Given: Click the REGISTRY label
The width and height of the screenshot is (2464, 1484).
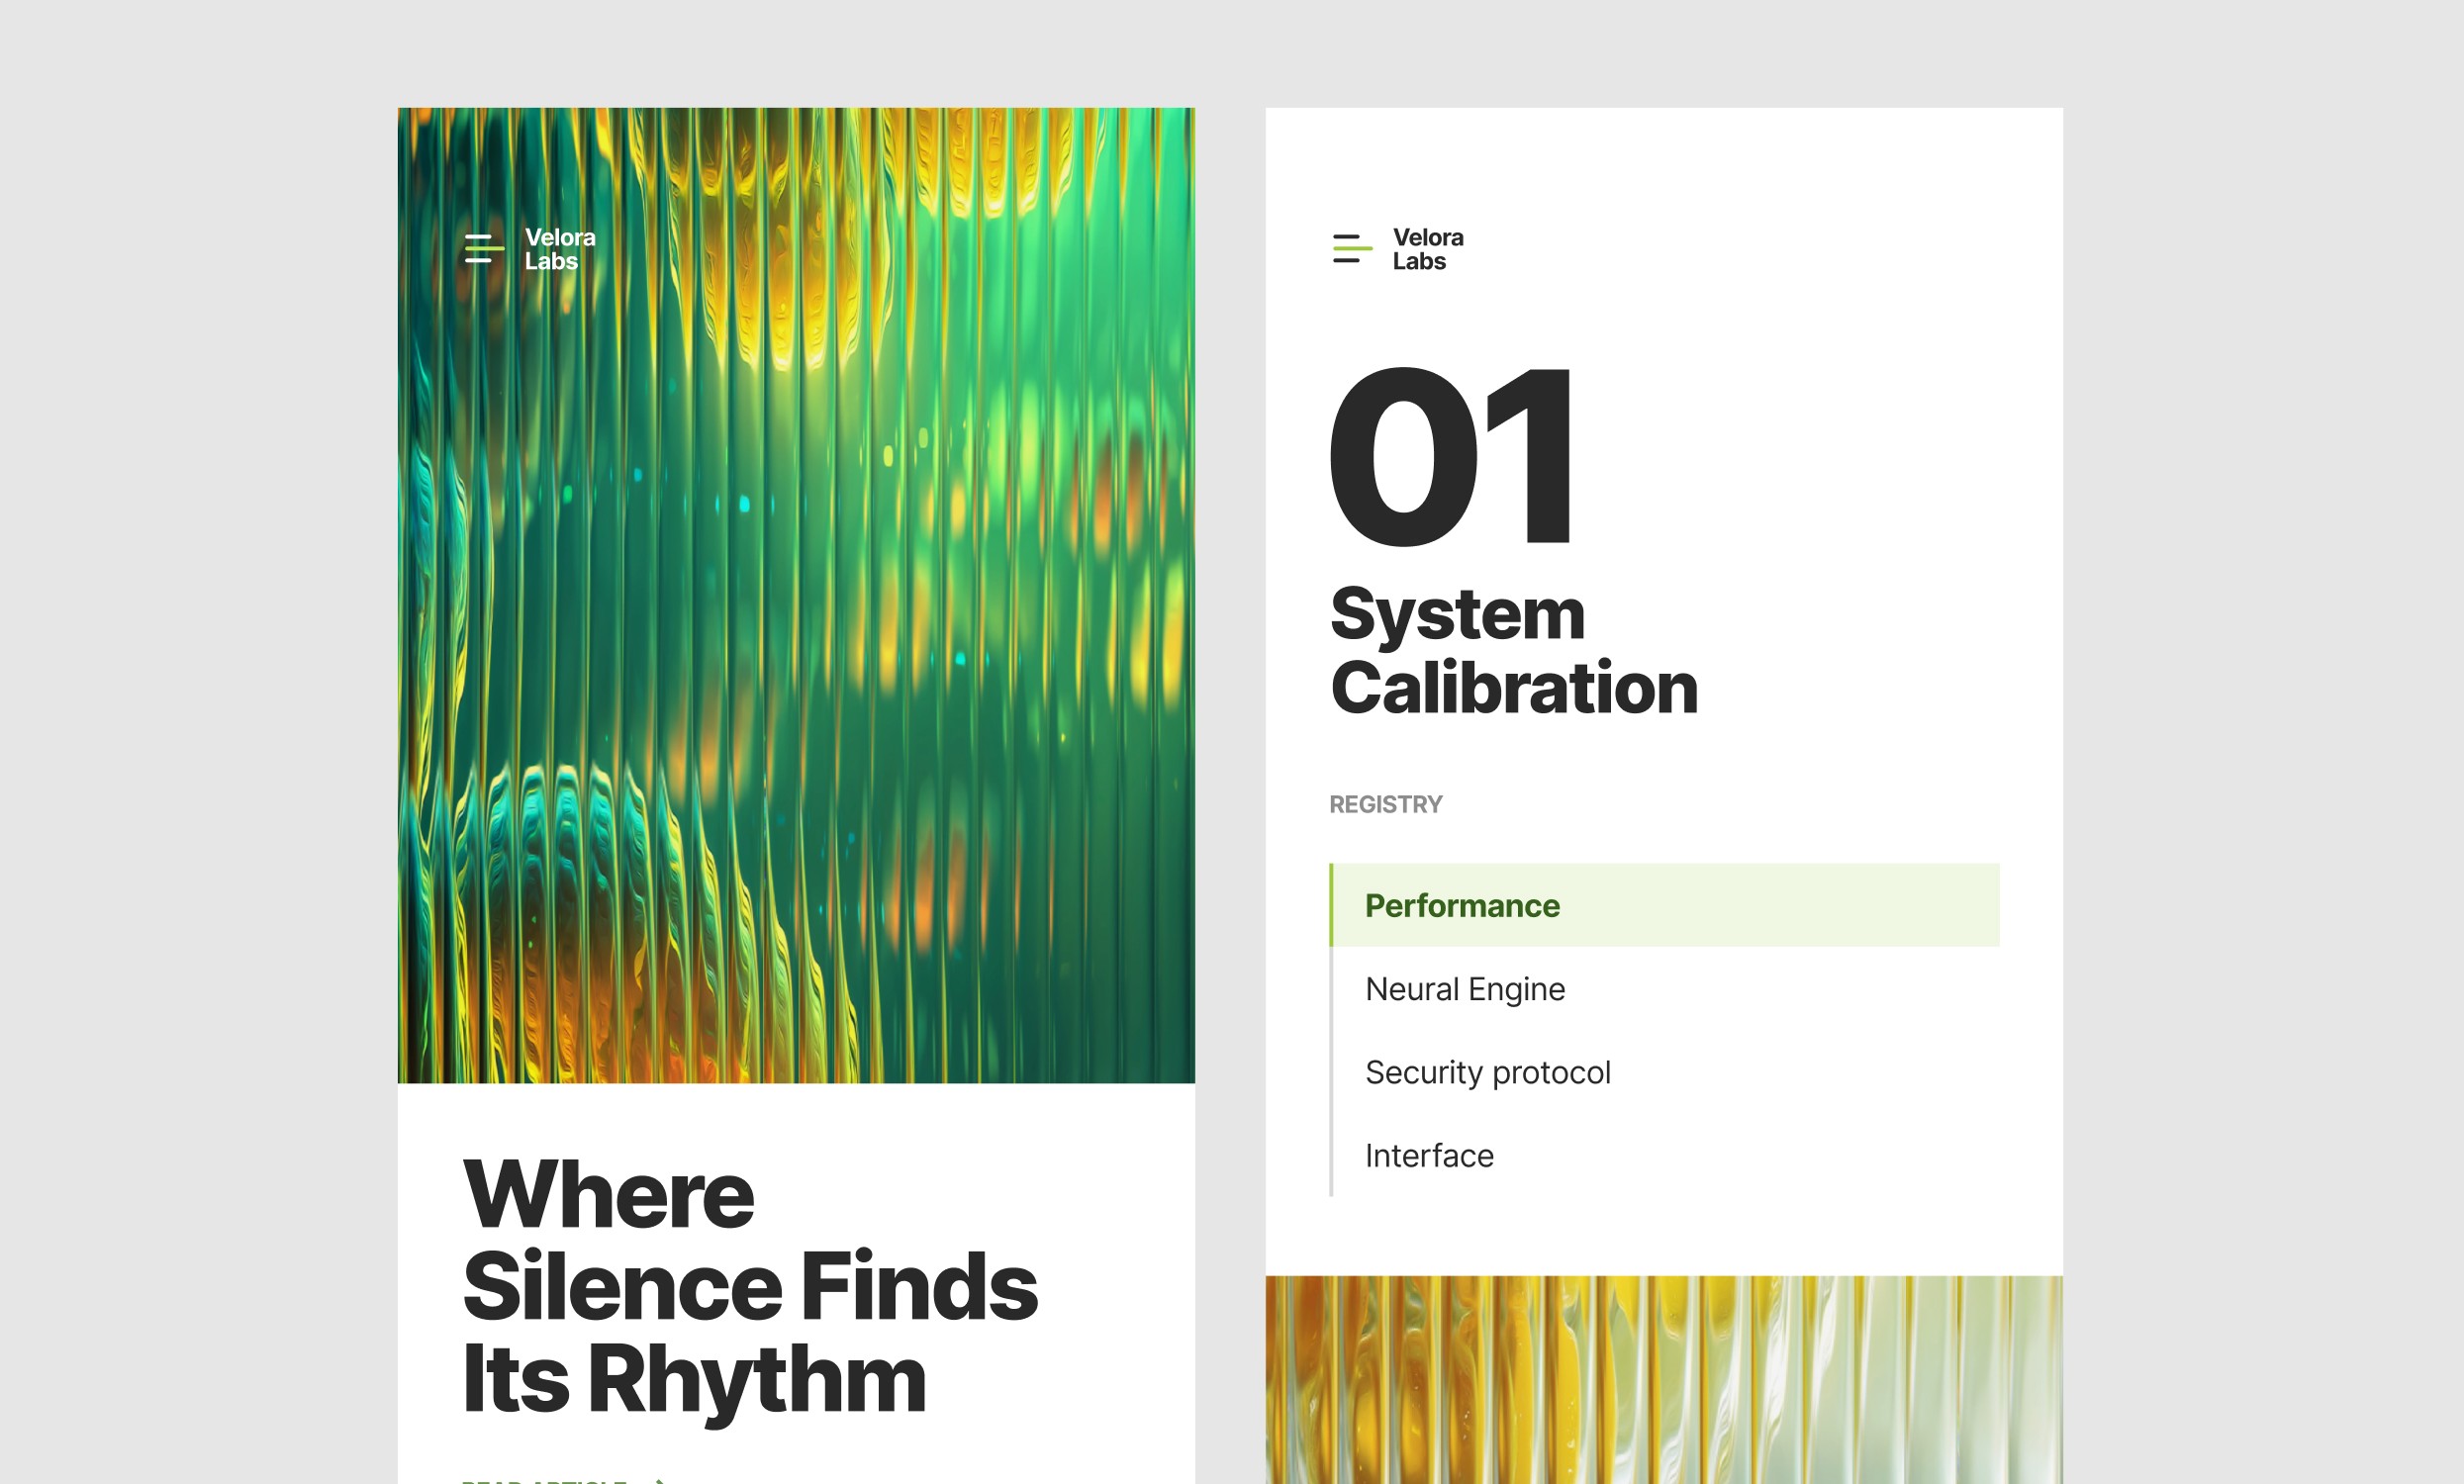Looking at the screenshot, I should tap(1385, 805).
